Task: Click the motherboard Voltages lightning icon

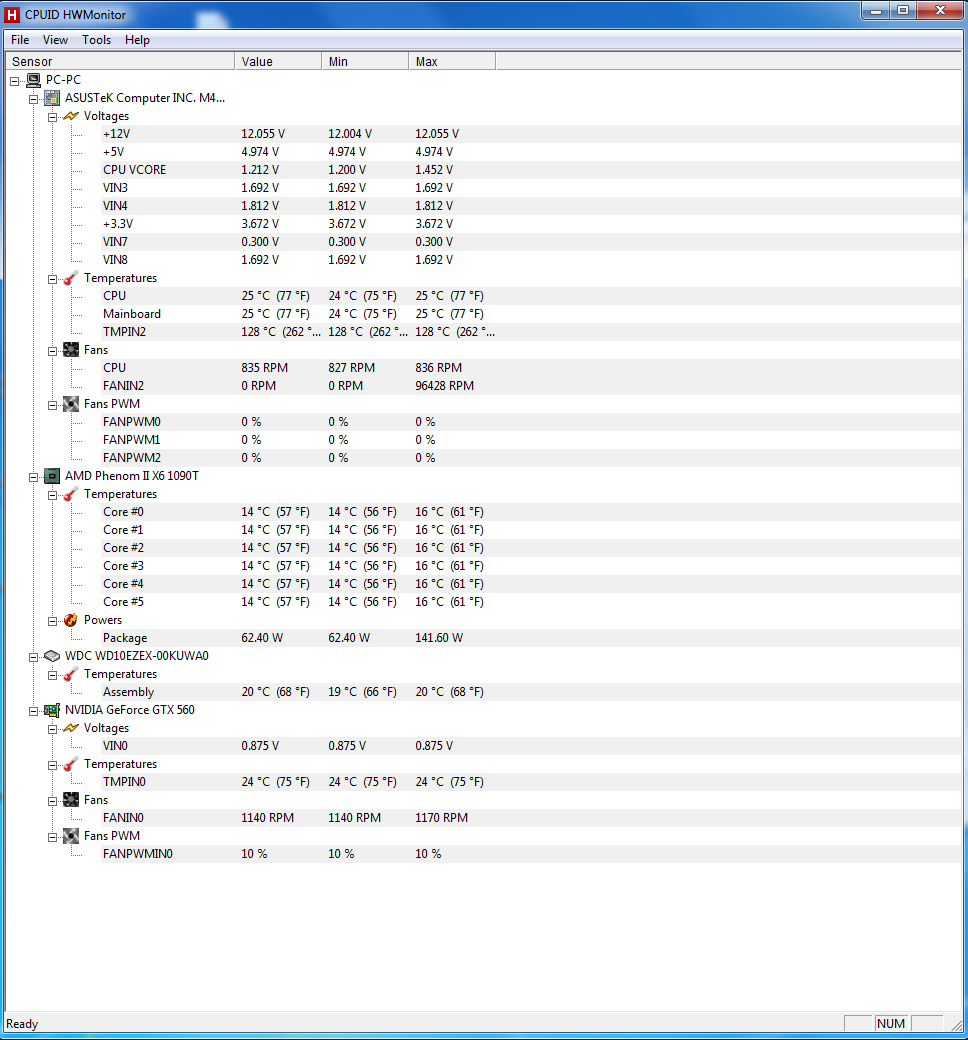Action: click(x=71, y=116)
